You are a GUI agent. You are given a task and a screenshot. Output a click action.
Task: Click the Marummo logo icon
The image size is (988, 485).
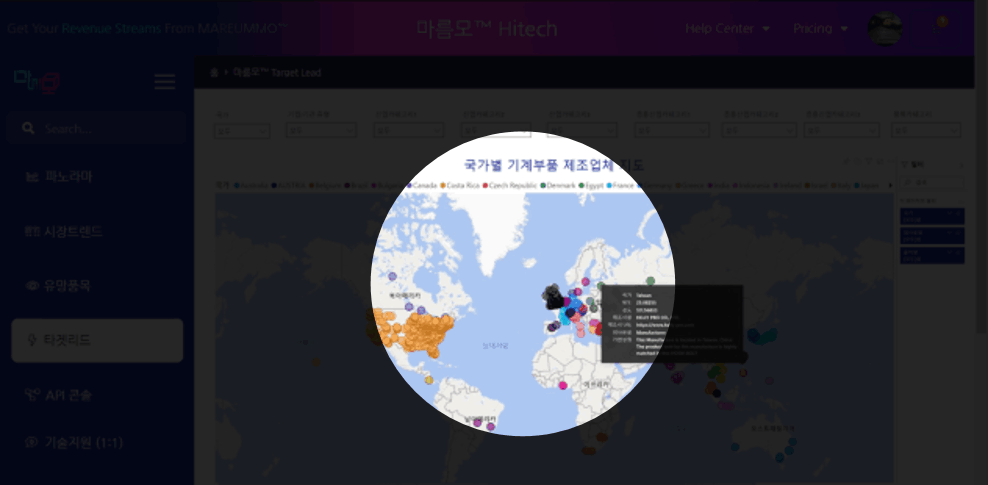[x=37, y=81]
